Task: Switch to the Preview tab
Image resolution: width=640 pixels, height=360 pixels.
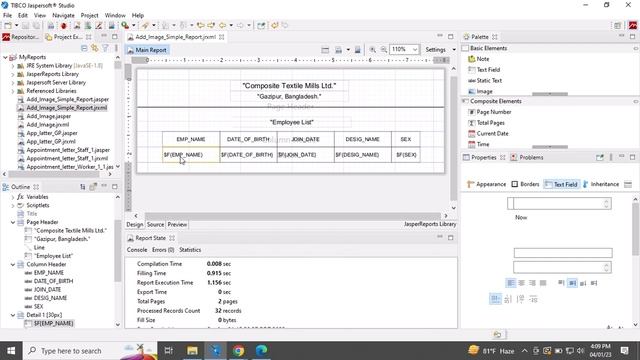Action: coord(177,224)
